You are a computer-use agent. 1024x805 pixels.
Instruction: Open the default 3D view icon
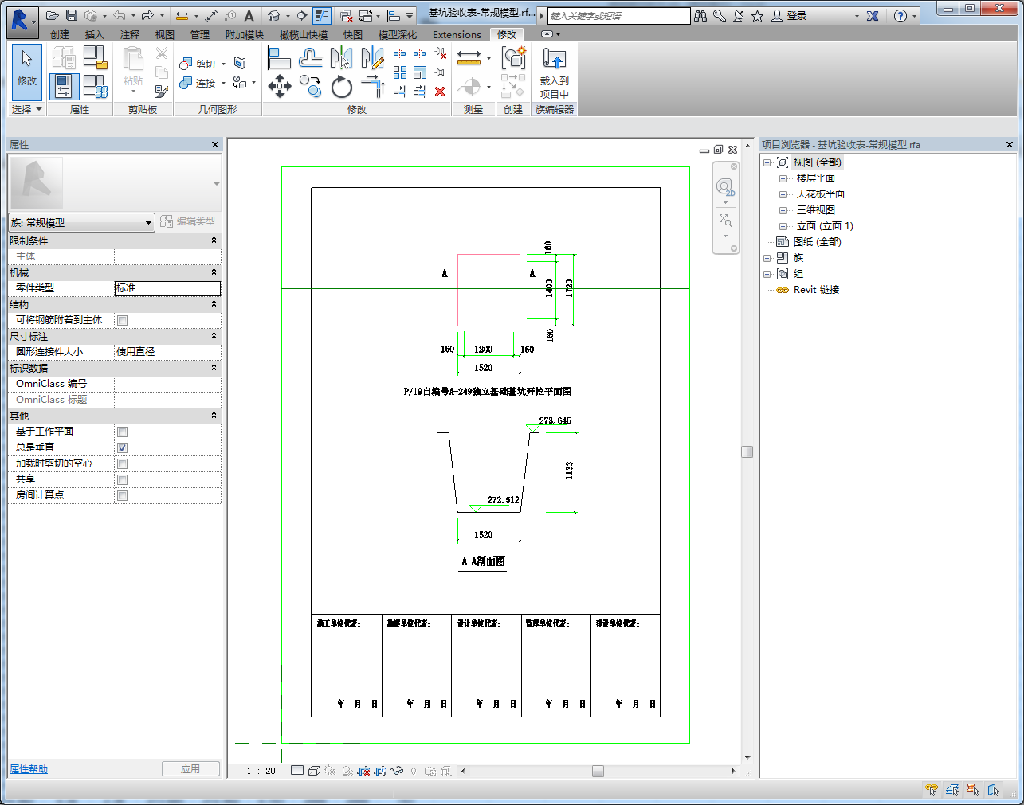coord(274,16)
